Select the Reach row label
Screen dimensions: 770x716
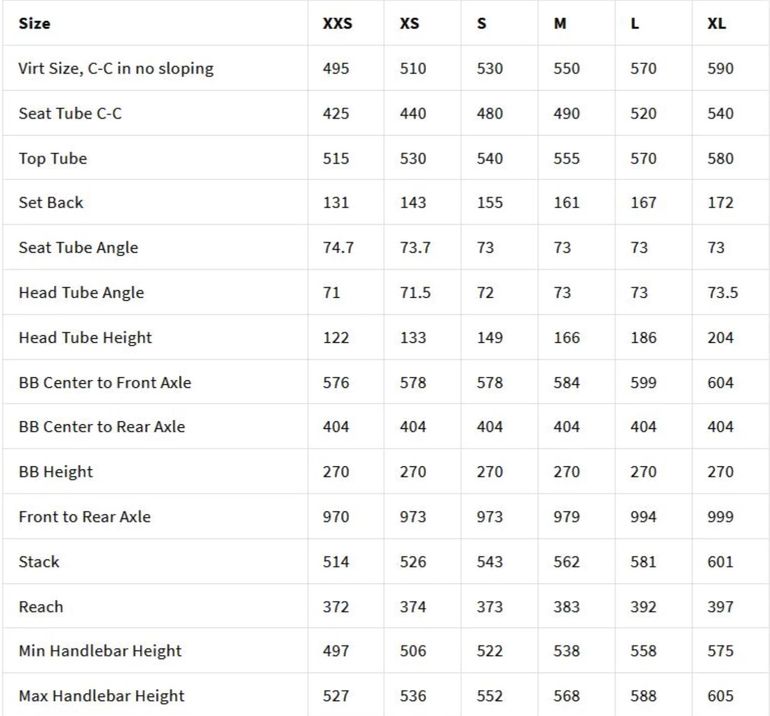pyautogui.click(x=41, y=606)
